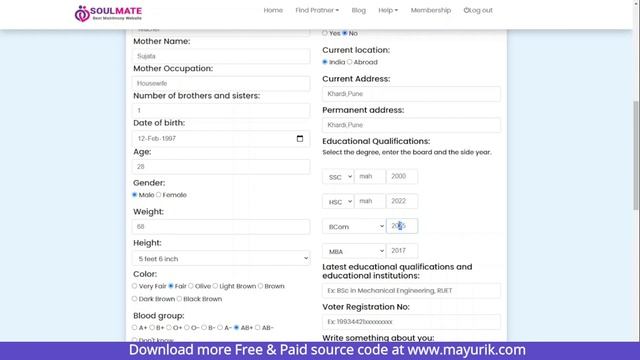The height and width of the screenshot is (360, 640).
Task: Select AB- blood group
Action: click(258, 327)
